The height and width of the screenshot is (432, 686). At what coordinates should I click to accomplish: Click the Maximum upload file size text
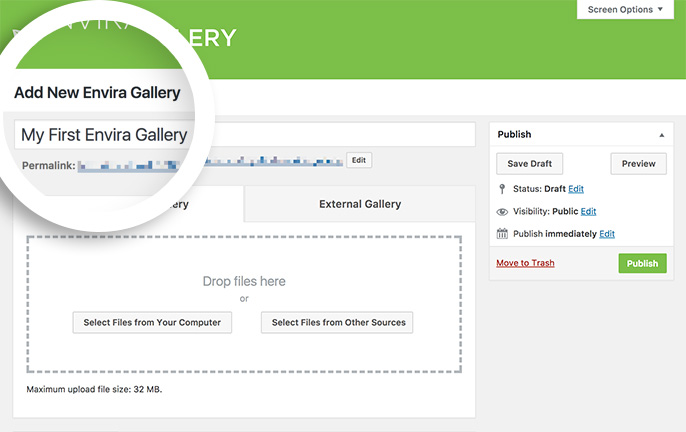coord(94,389)
